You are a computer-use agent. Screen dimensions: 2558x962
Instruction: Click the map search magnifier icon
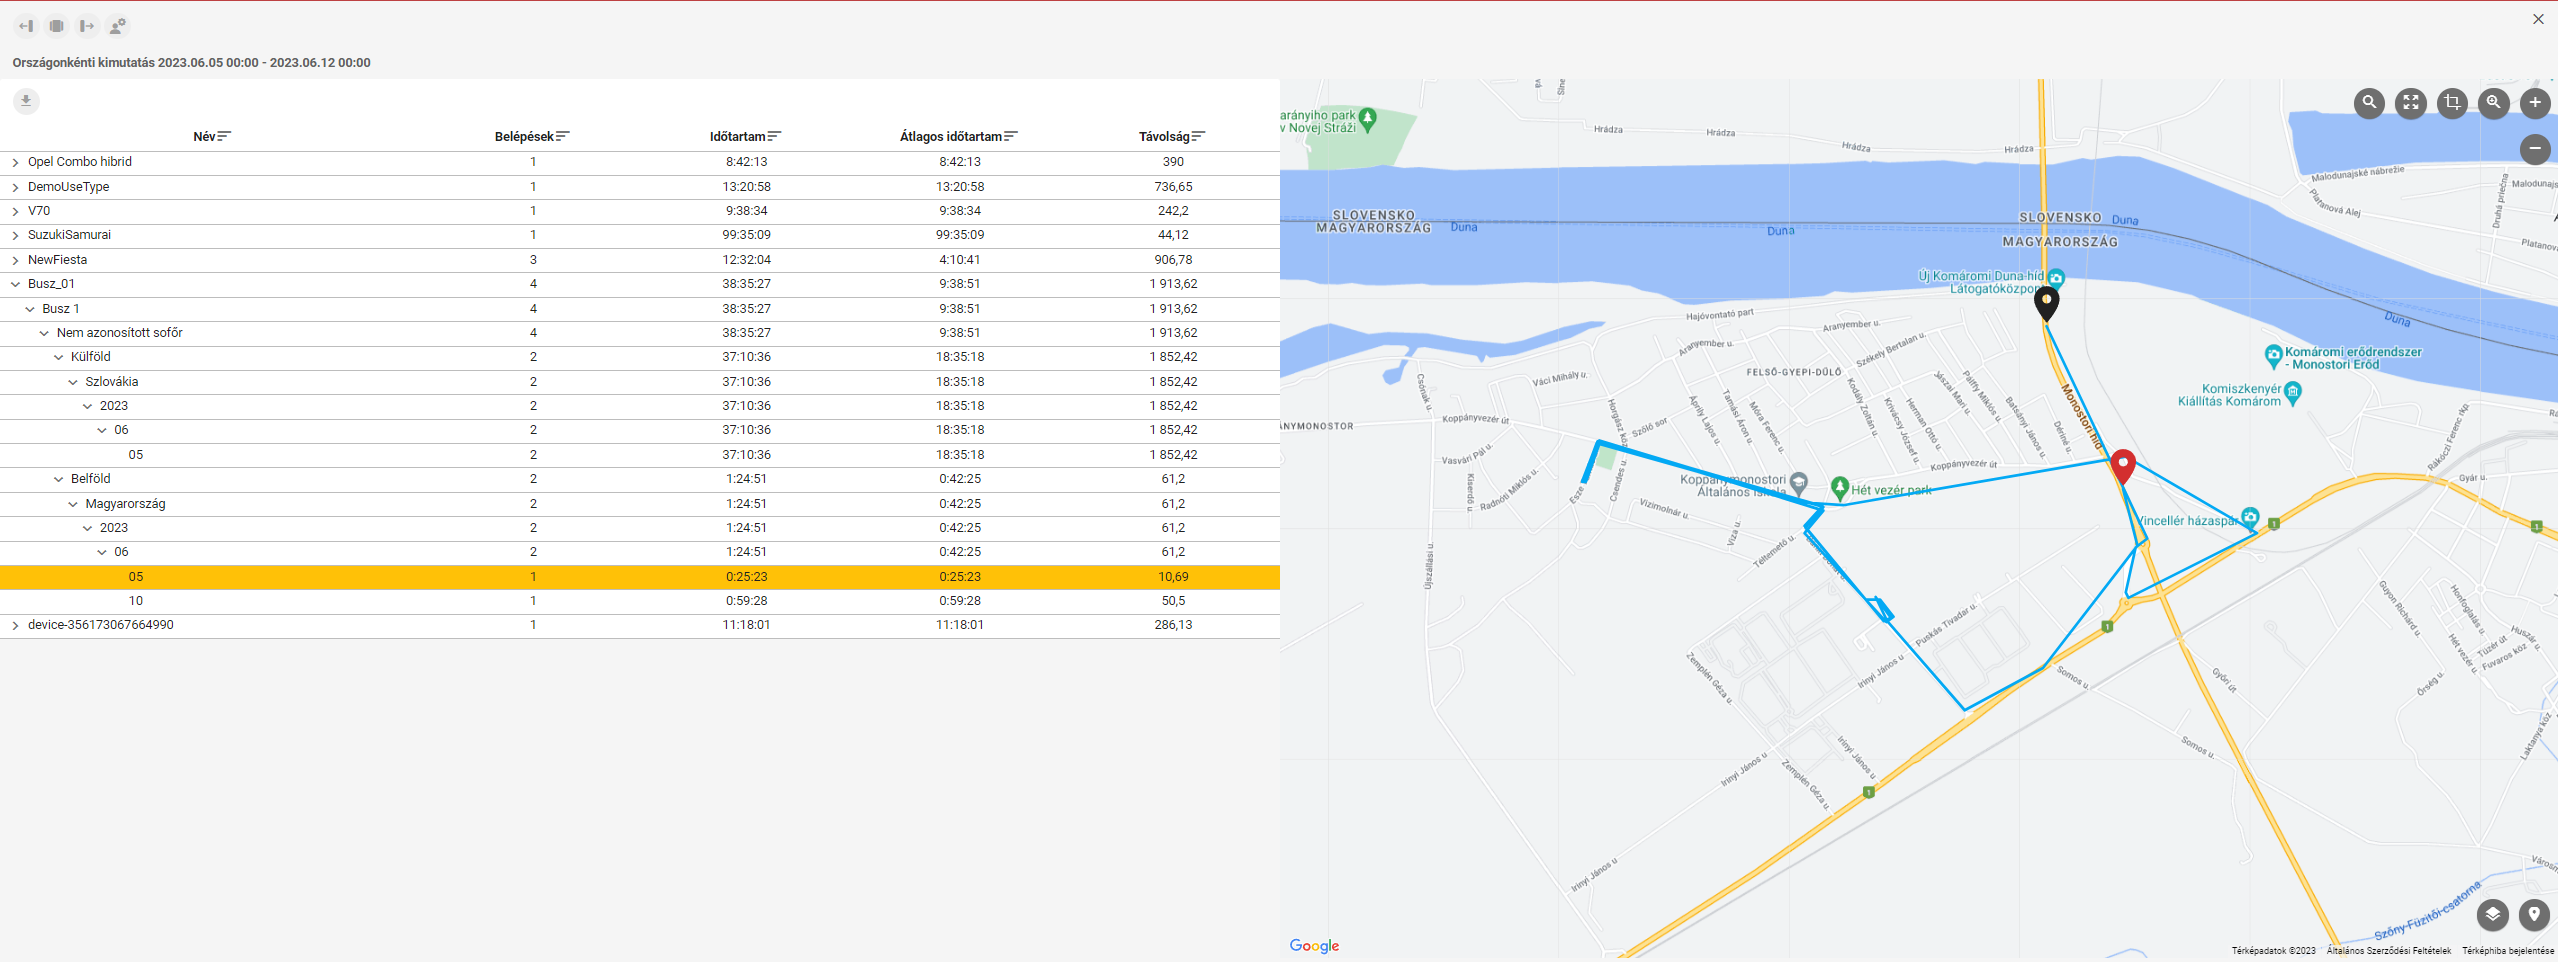click(2369, 102)
